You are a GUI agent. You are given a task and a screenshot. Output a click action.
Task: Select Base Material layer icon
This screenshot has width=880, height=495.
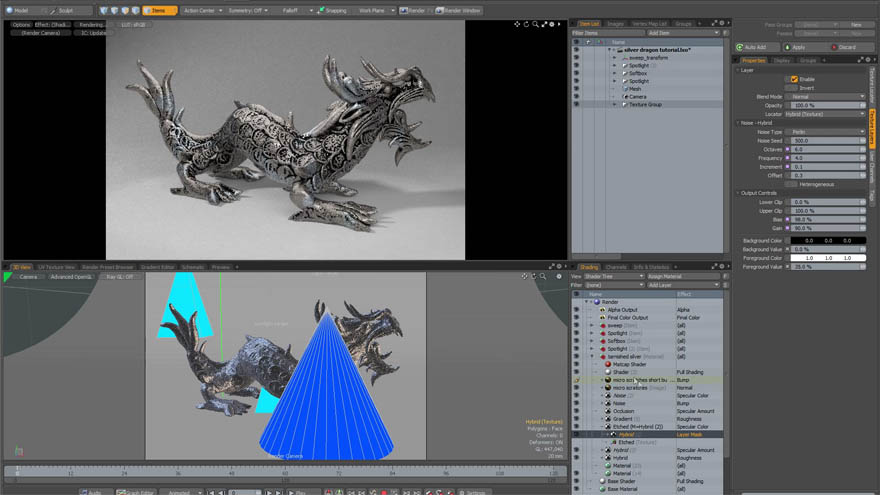(x=602, y=489)
